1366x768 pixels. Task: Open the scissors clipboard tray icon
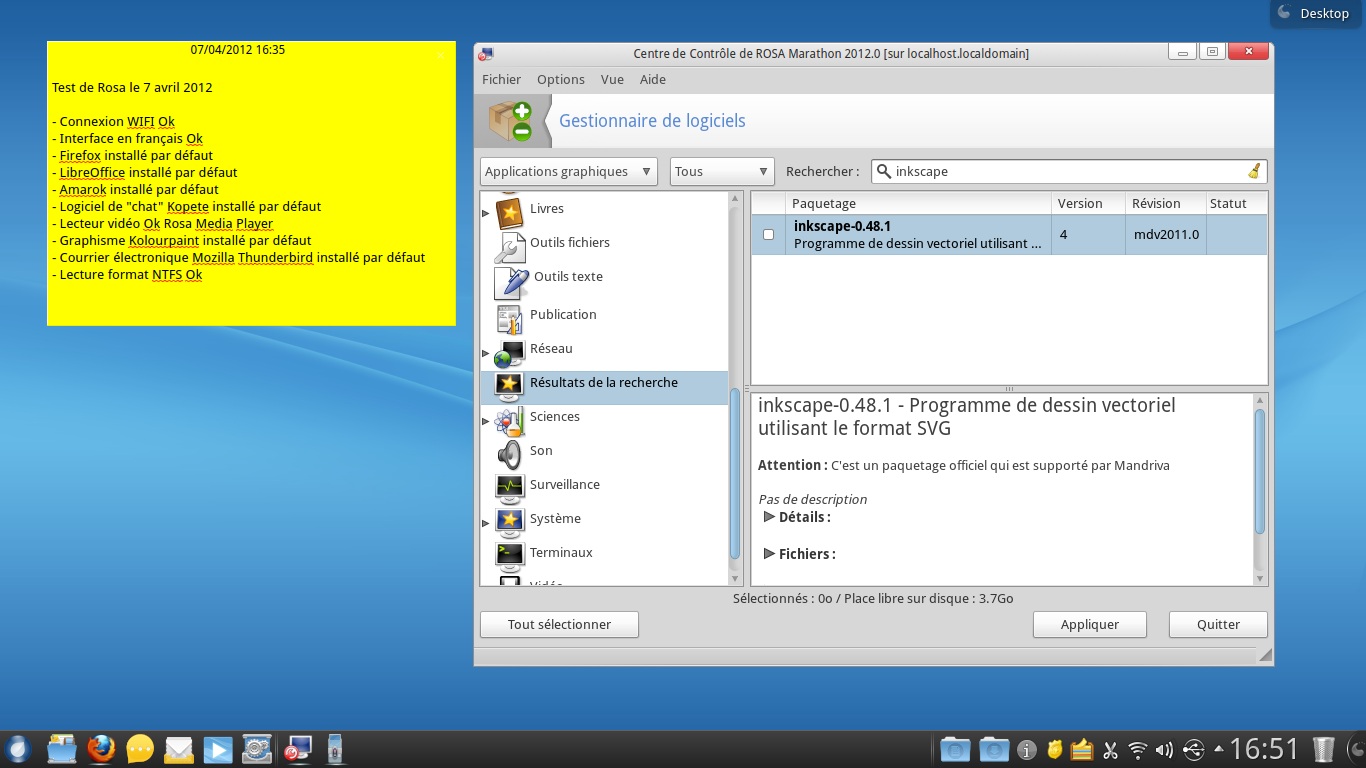(x=1110, y=749)
